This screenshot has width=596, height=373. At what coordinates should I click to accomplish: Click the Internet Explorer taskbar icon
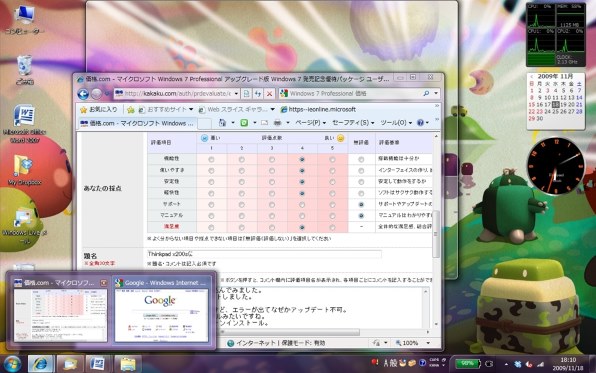coord(41,364)
